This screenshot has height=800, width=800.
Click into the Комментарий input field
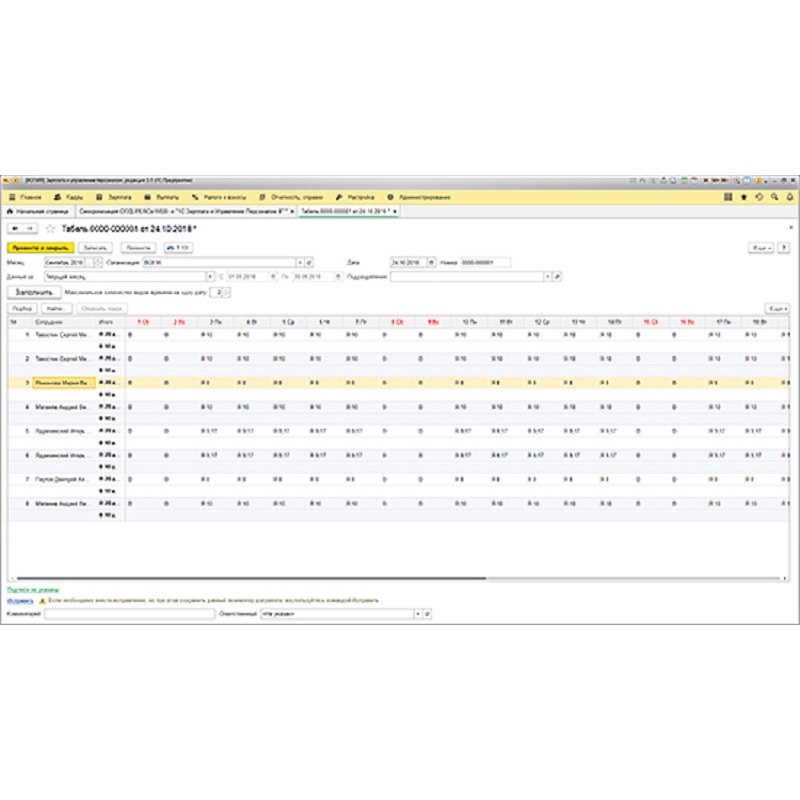[128, 614]
